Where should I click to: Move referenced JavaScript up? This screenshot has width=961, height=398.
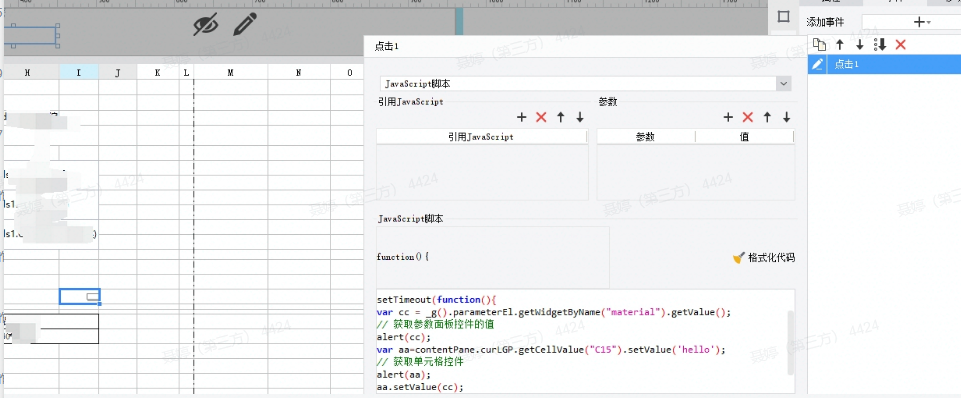point(560,117)
